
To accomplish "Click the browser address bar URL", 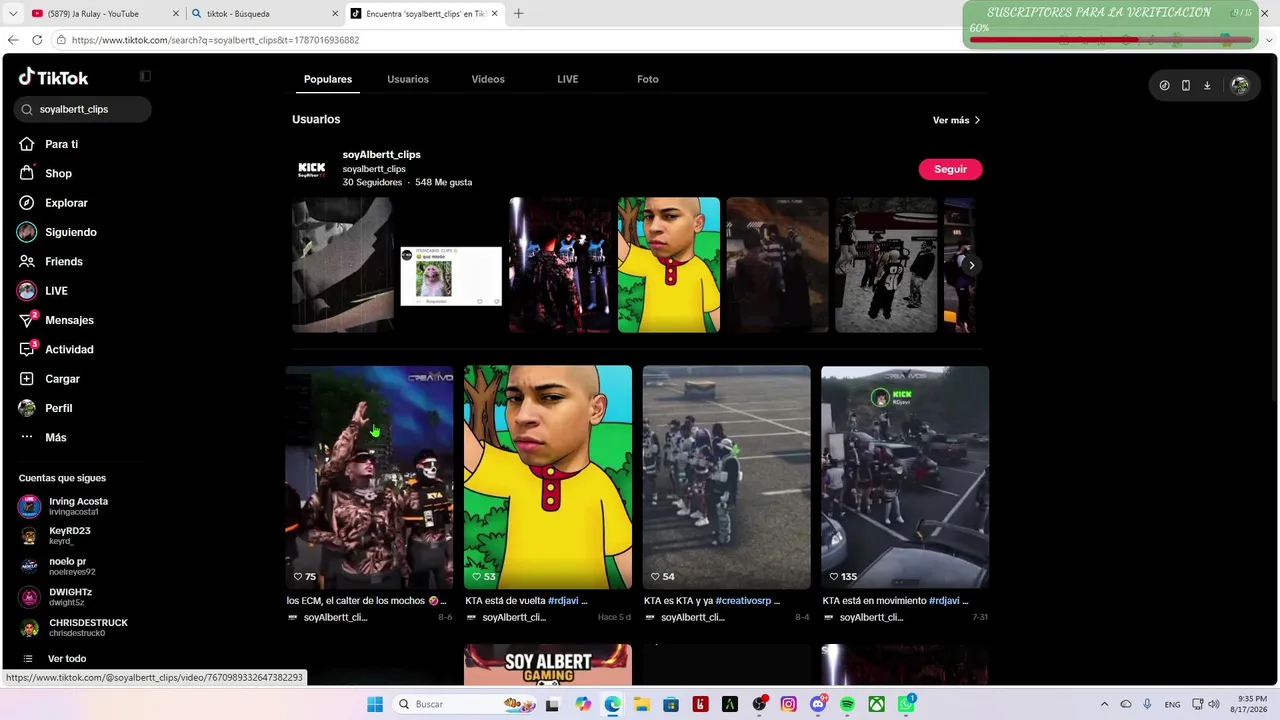I will 215,40.
